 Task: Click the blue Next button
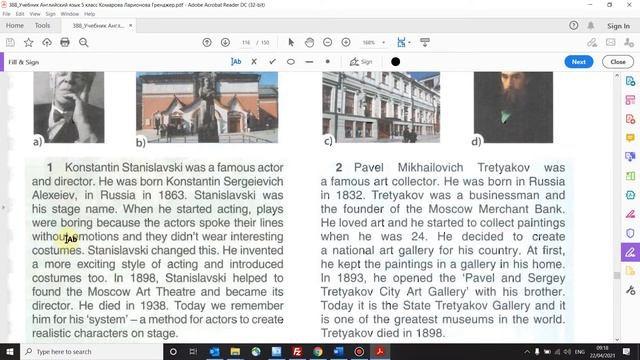coord(579,62)
